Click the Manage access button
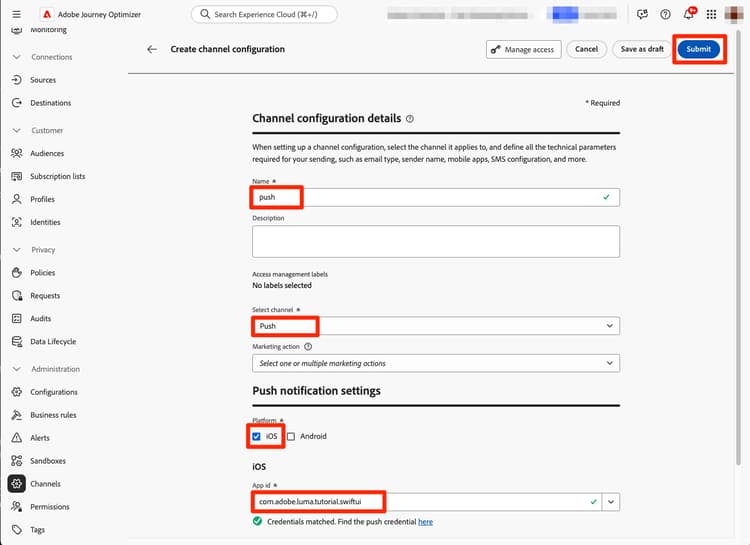Image resolution: width=750 pixels, height=545 pixels. click(523, 49)
